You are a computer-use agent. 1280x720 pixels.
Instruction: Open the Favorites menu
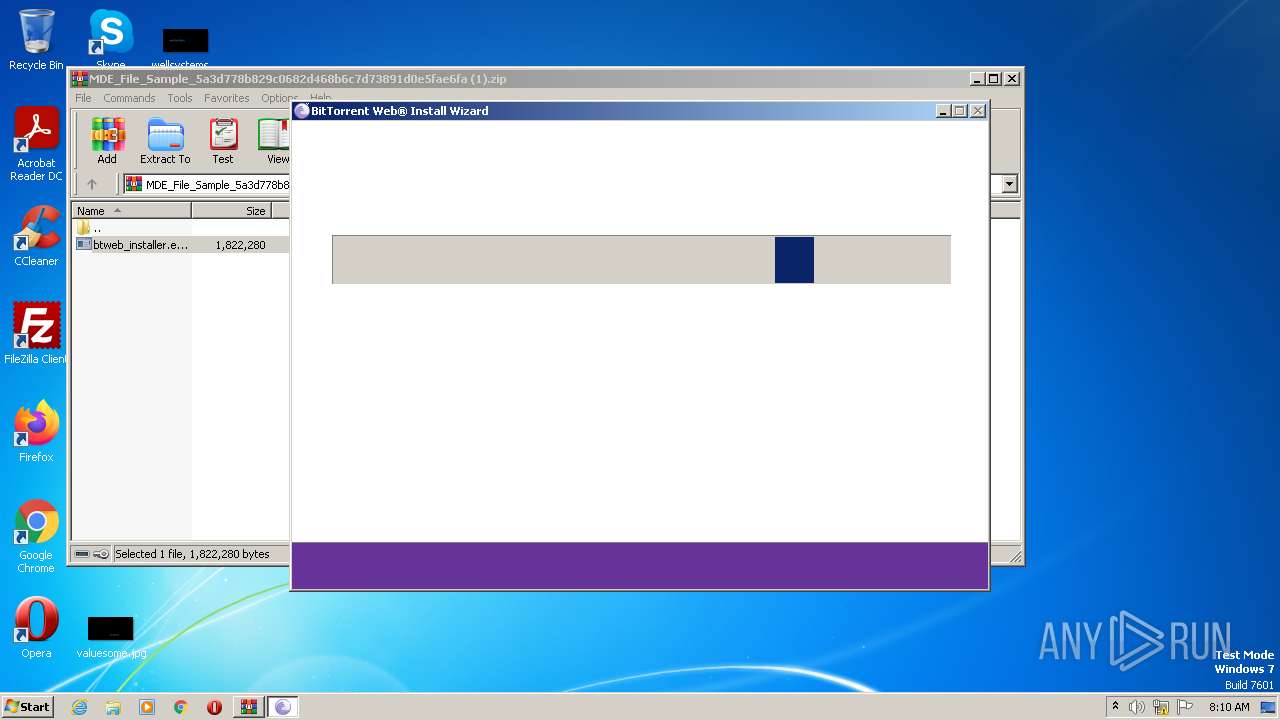pyautogui.click(x=227, y=98)
